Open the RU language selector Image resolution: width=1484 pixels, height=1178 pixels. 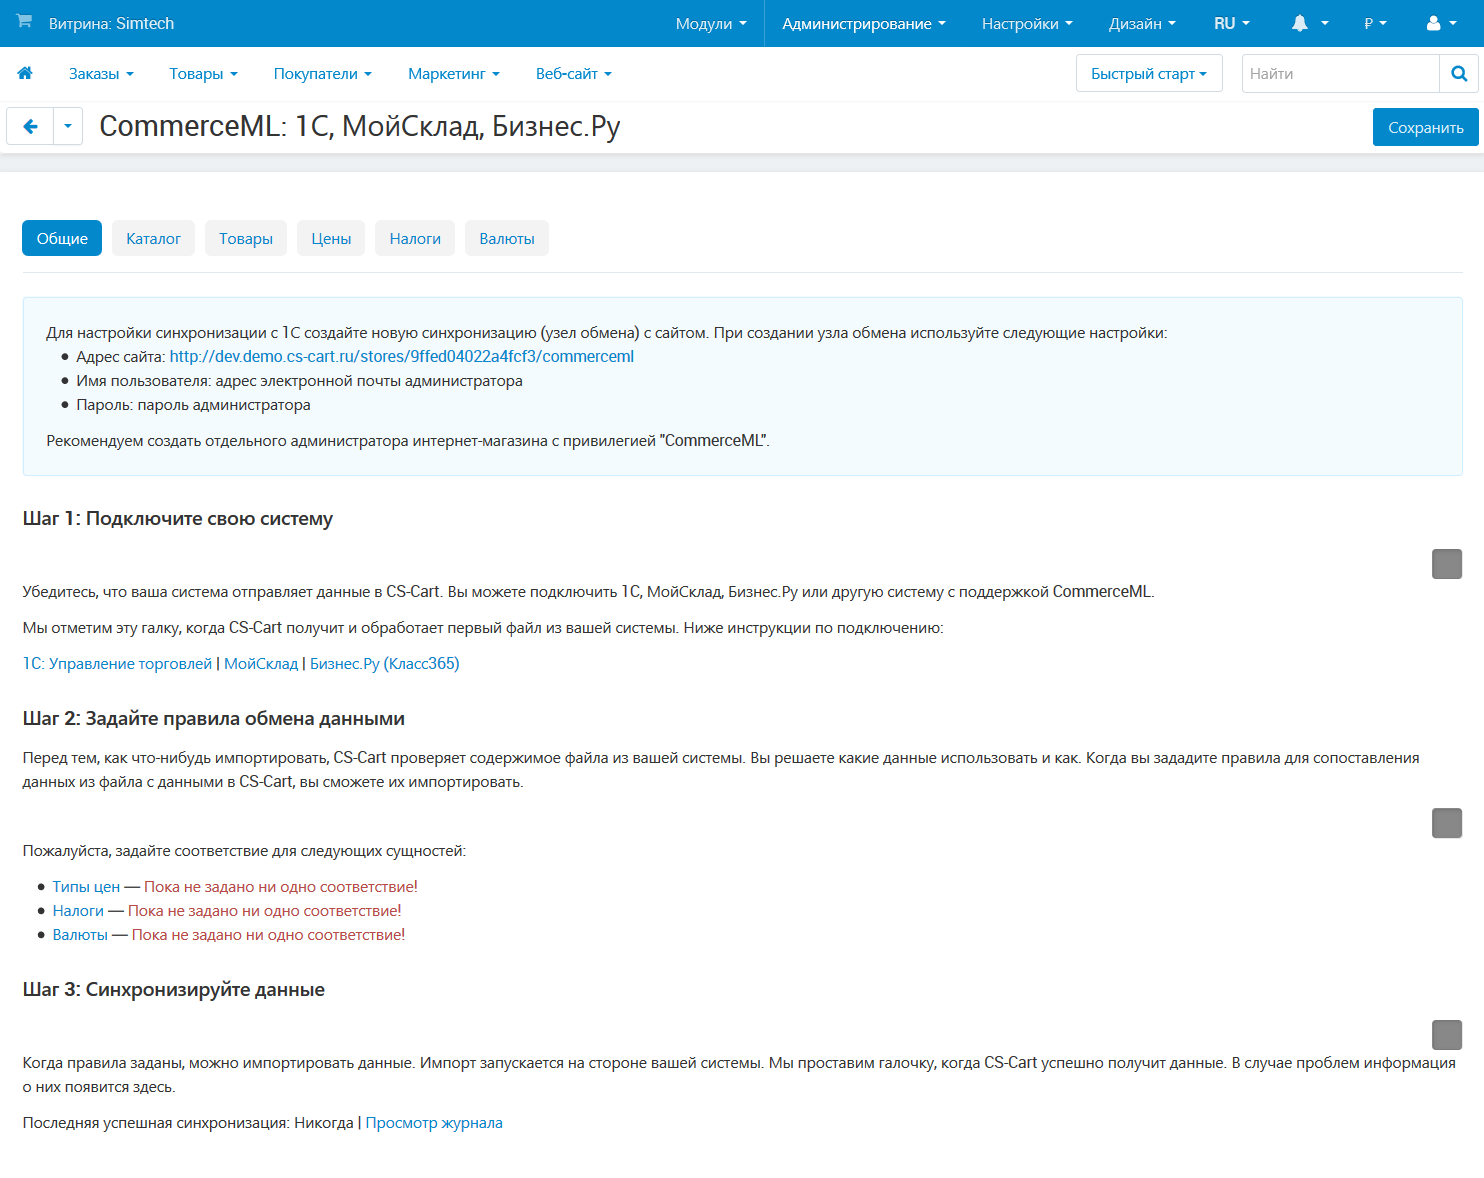tap(1232, 23)
